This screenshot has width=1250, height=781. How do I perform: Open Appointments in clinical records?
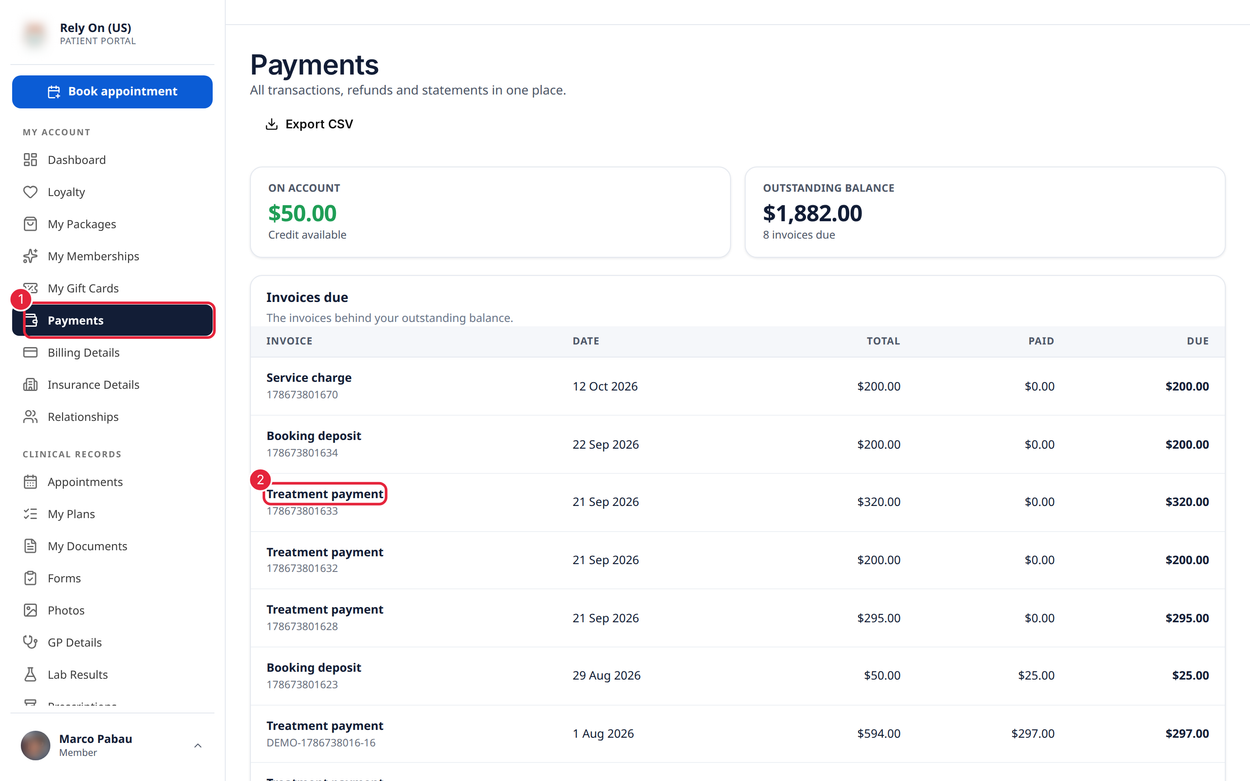[112, 482]
